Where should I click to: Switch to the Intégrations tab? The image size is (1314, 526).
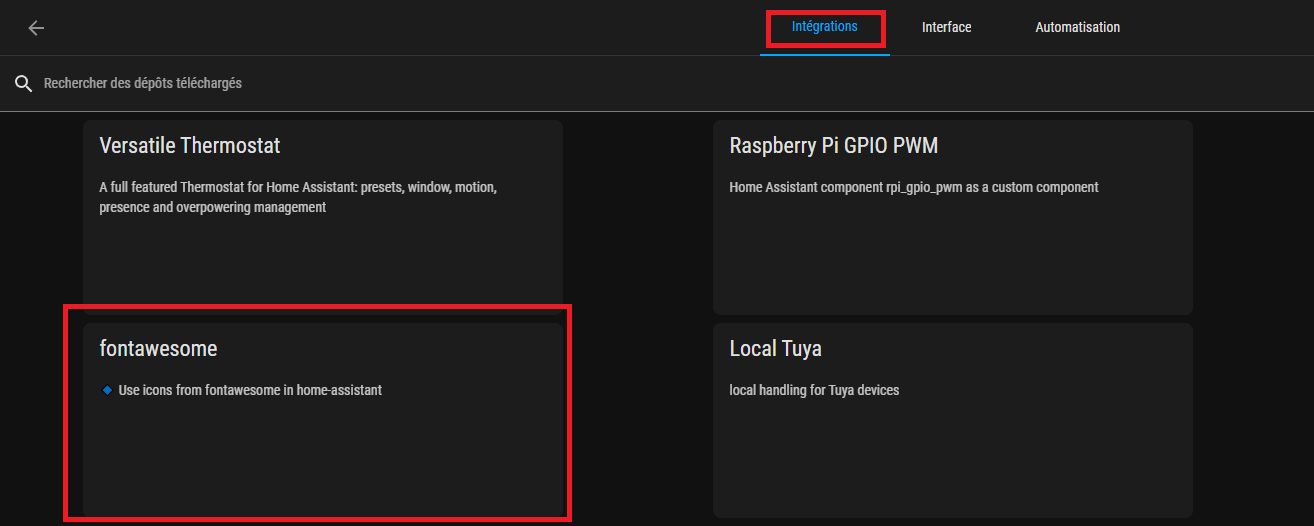824,27
